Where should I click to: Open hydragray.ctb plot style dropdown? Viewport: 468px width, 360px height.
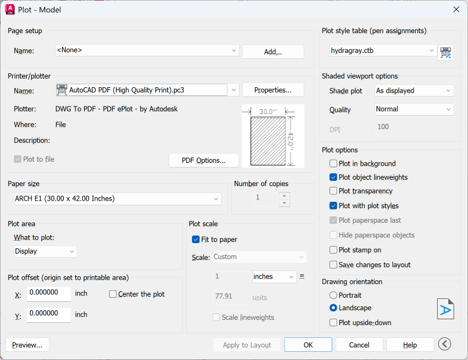(382, 51)
